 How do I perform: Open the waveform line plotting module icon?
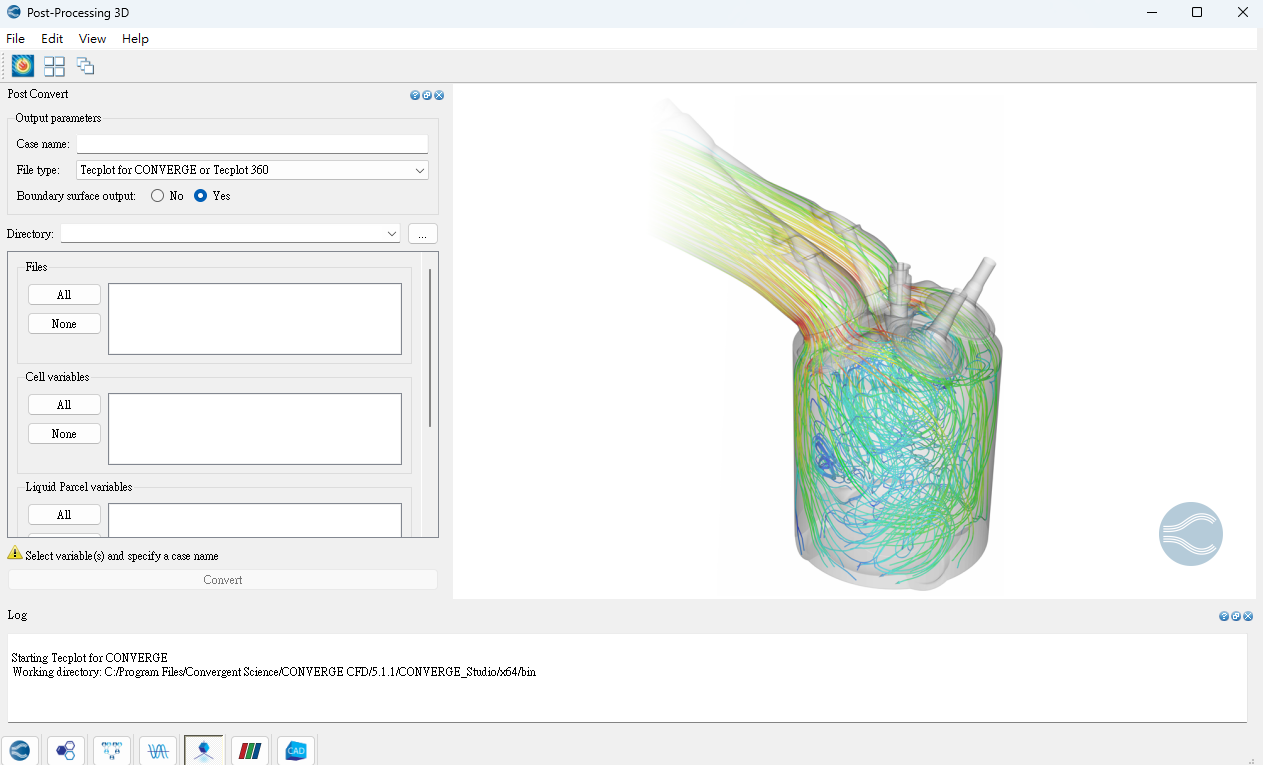click(x=158, y=750)
